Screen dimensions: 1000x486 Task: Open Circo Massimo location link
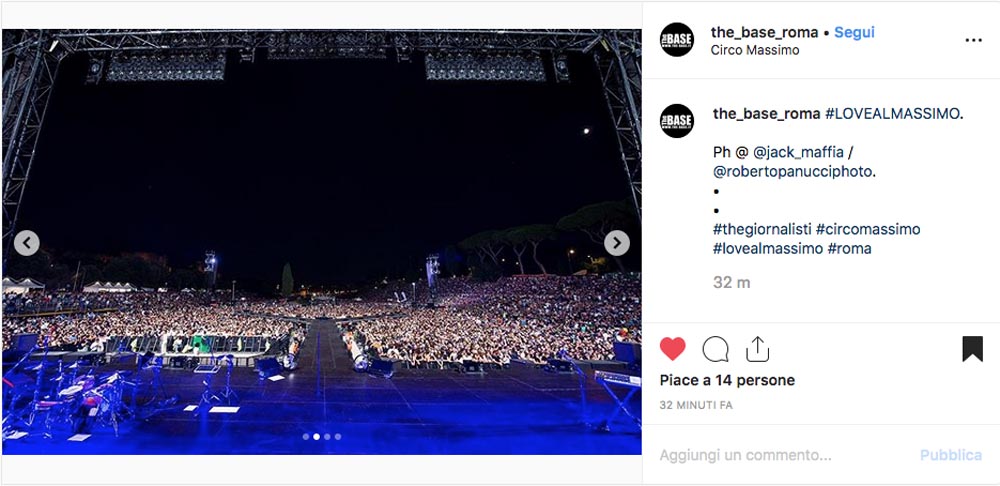(x=754, y=50)
